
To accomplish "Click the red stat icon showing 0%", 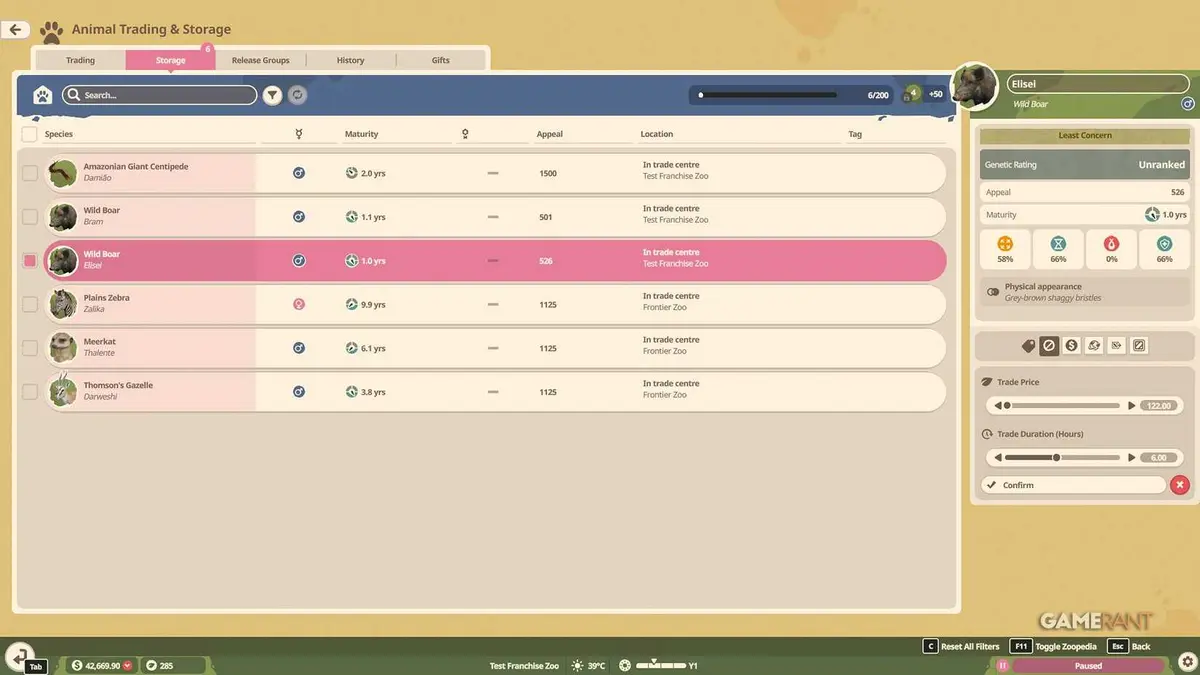I will click(x=1111, y=243).
